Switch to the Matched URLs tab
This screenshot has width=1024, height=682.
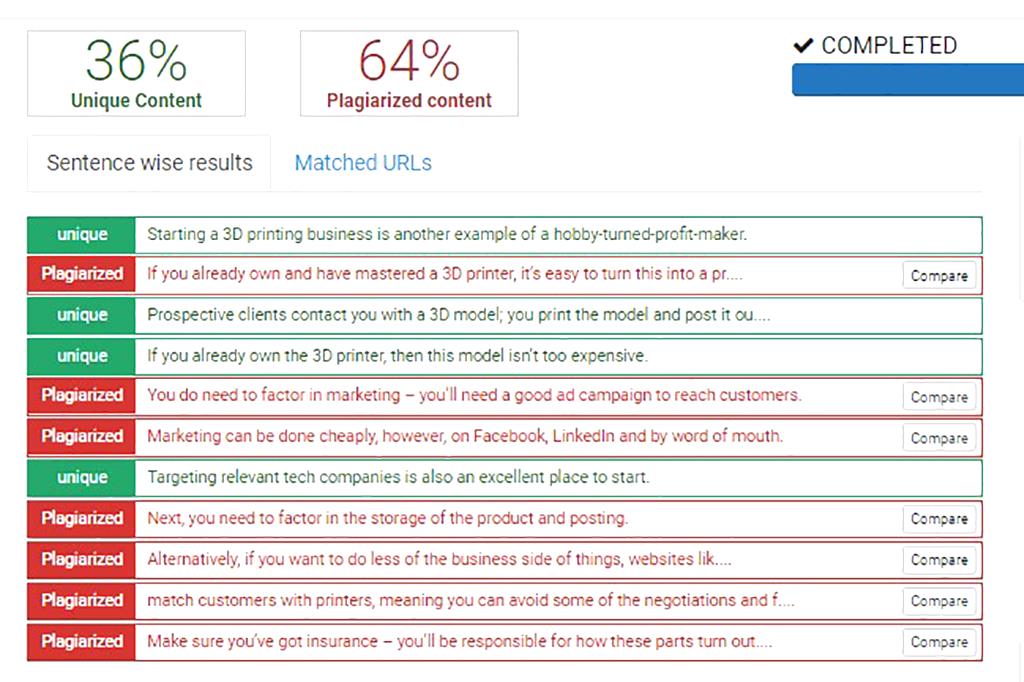coord(363,162)
